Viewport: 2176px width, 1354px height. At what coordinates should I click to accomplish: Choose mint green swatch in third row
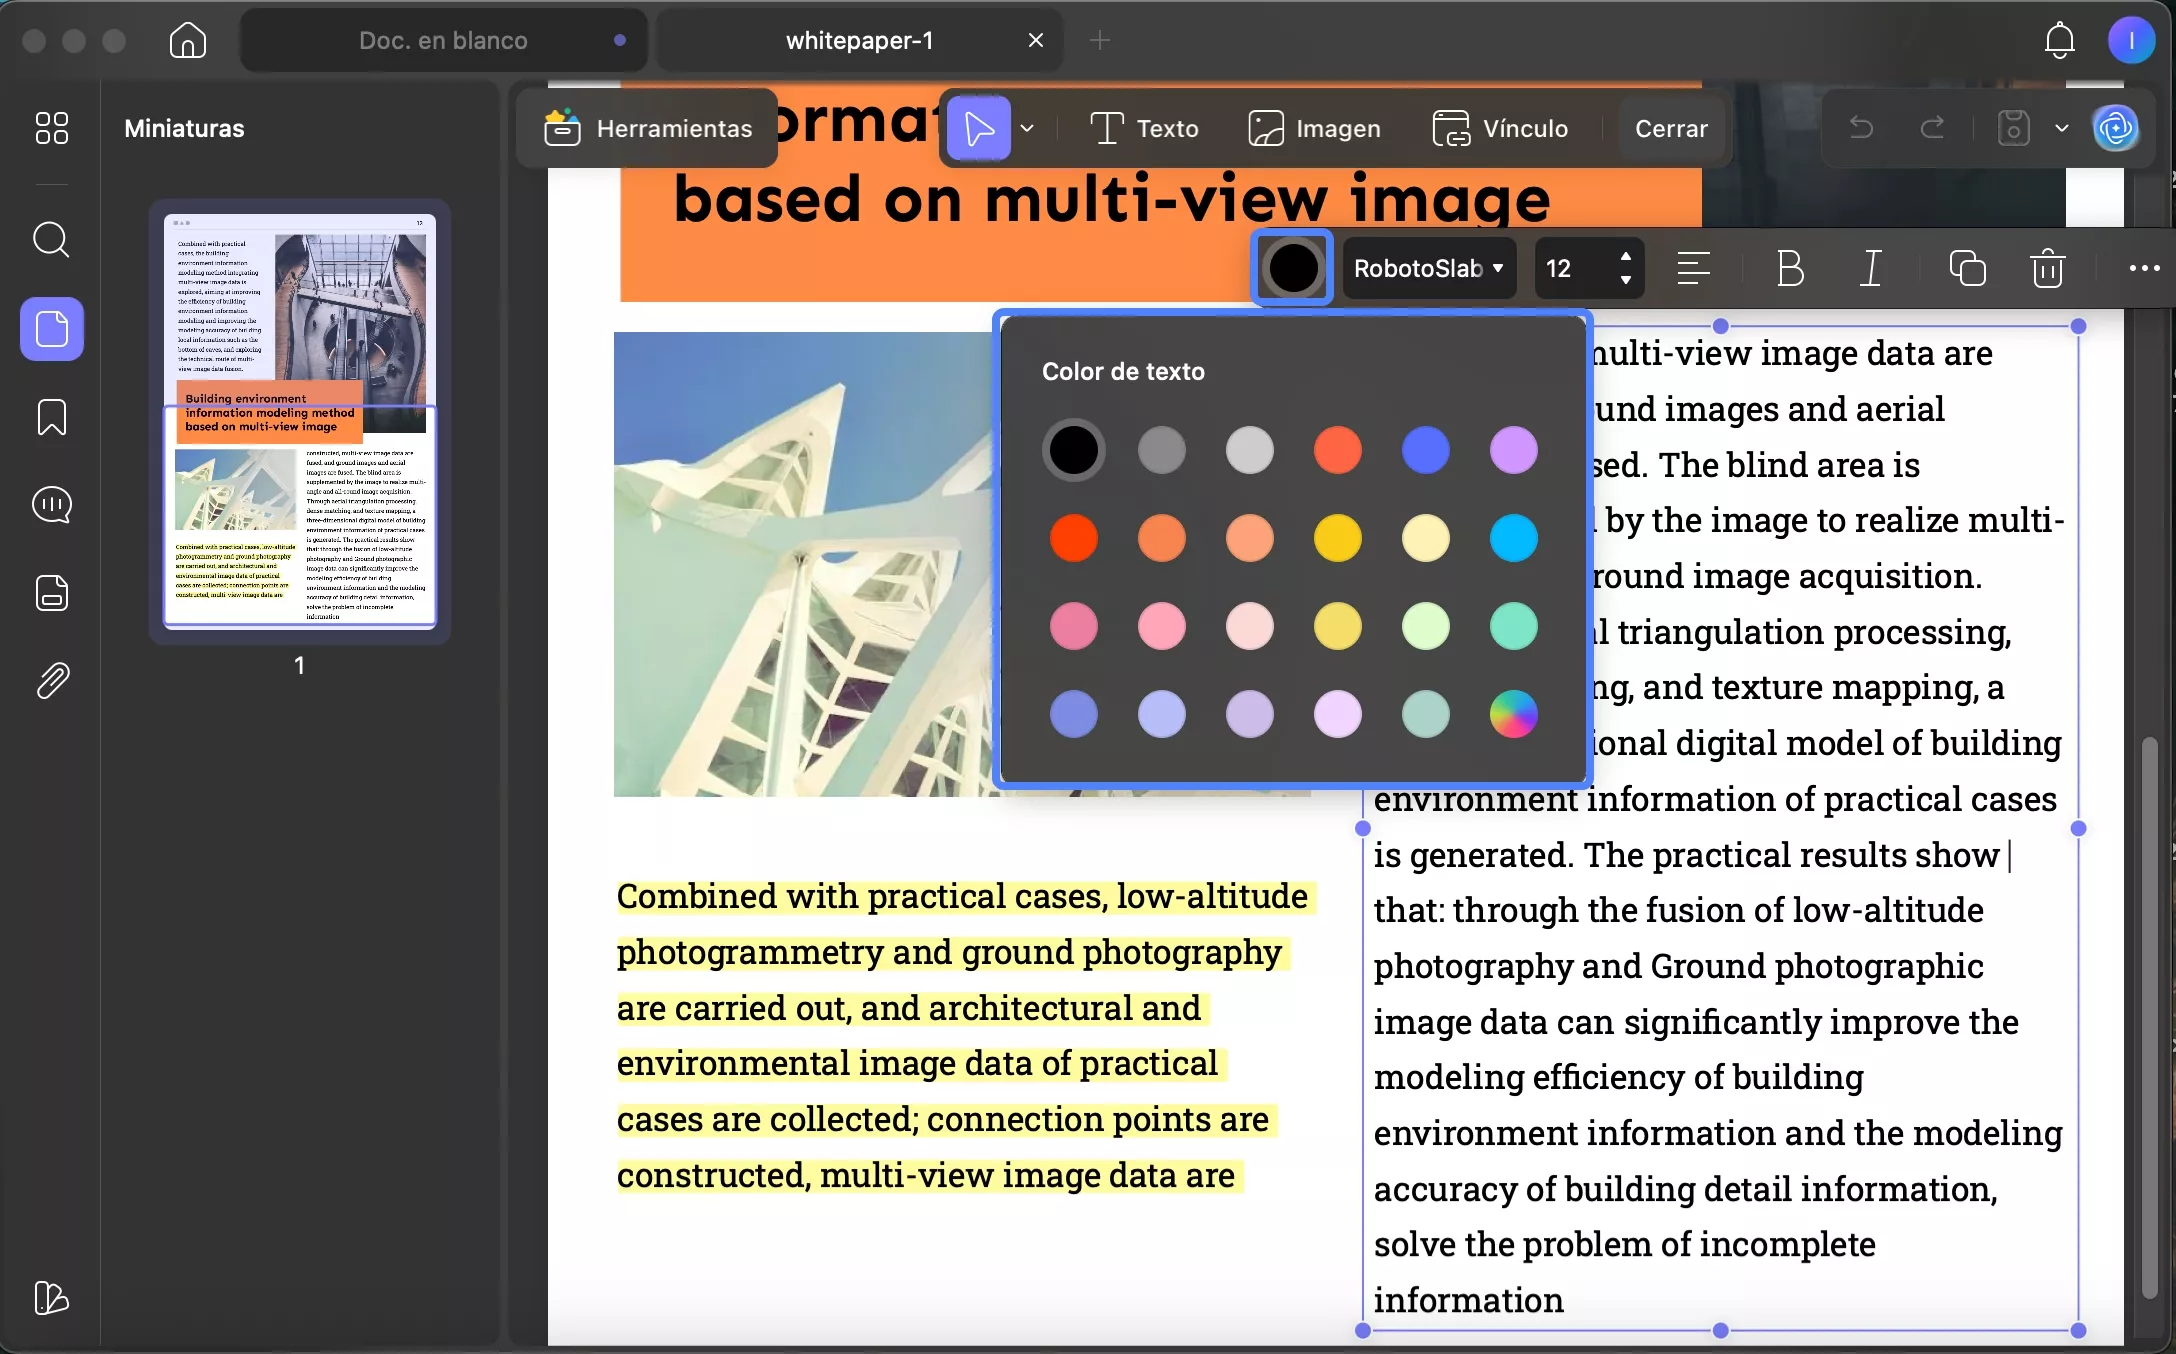tap(1426, 626)
